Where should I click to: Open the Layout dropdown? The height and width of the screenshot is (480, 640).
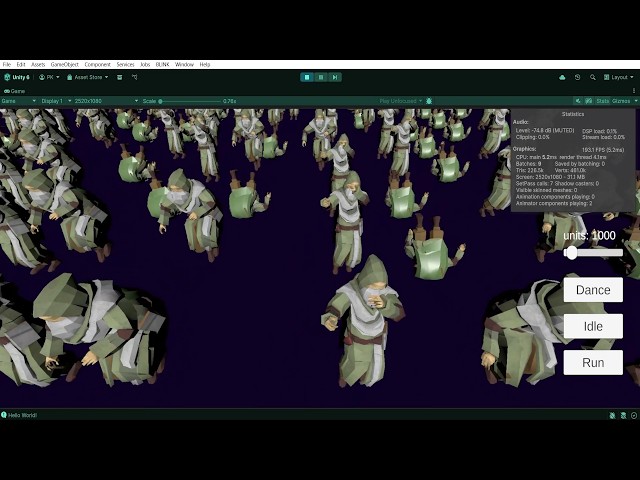click(618, 77)
